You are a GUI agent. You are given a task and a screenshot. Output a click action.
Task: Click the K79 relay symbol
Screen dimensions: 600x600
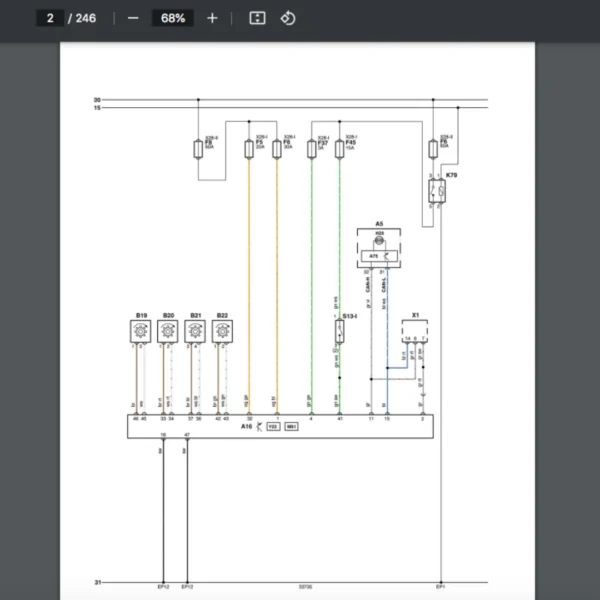click(x=437, y=191)
